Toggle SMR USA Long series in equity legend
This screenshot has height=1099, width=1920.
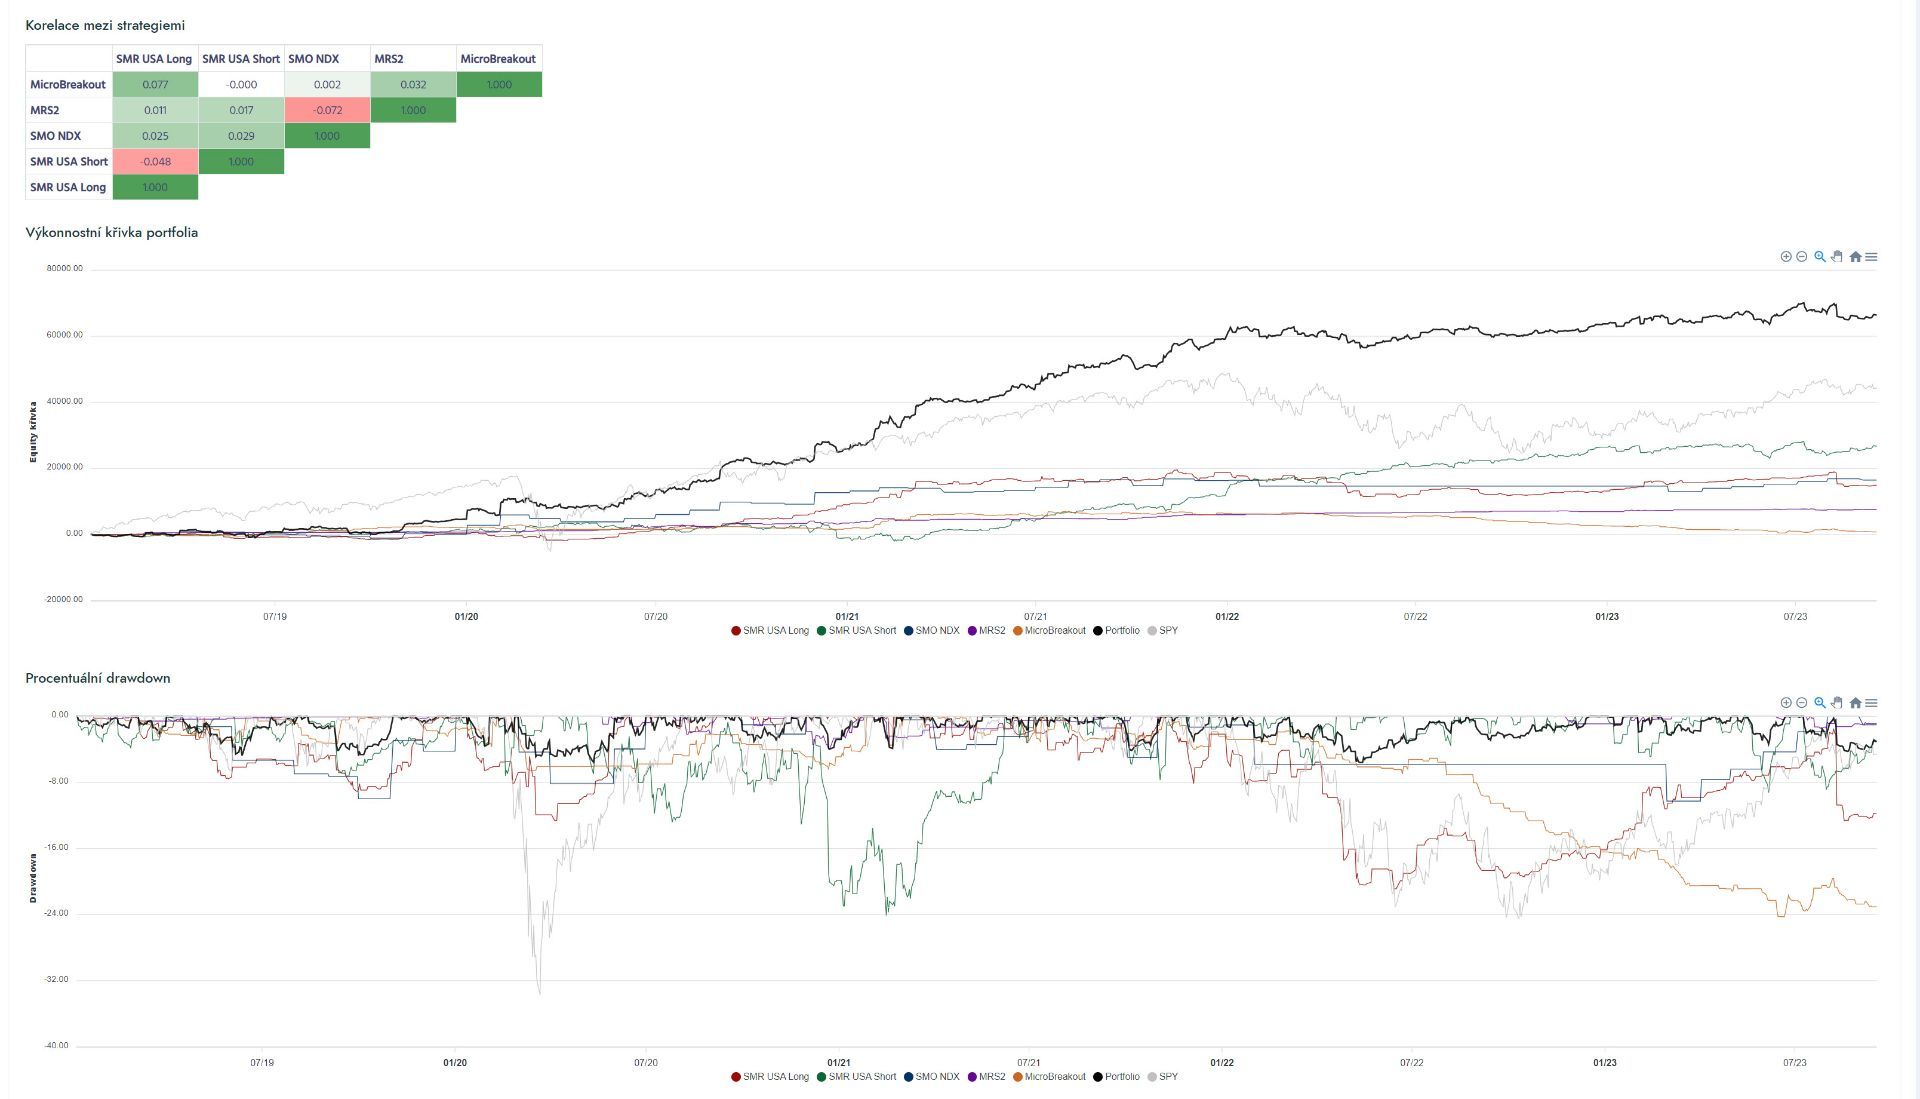pyautogui.click(x=775, y=631)
